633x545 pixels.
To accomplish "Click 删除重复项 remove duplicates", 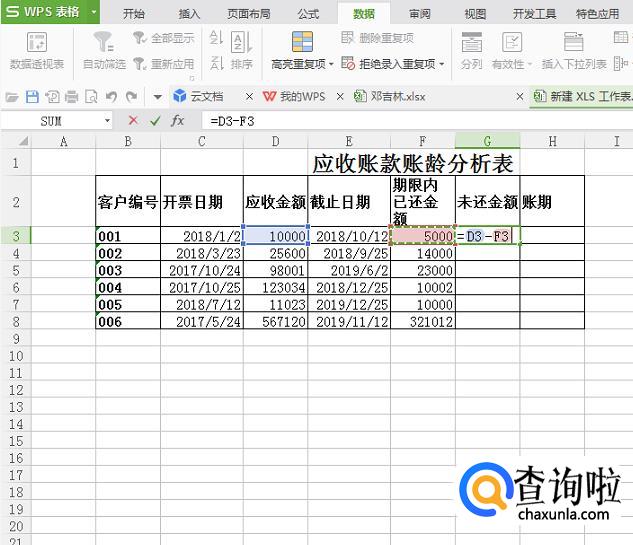I will tap(377, 38).
